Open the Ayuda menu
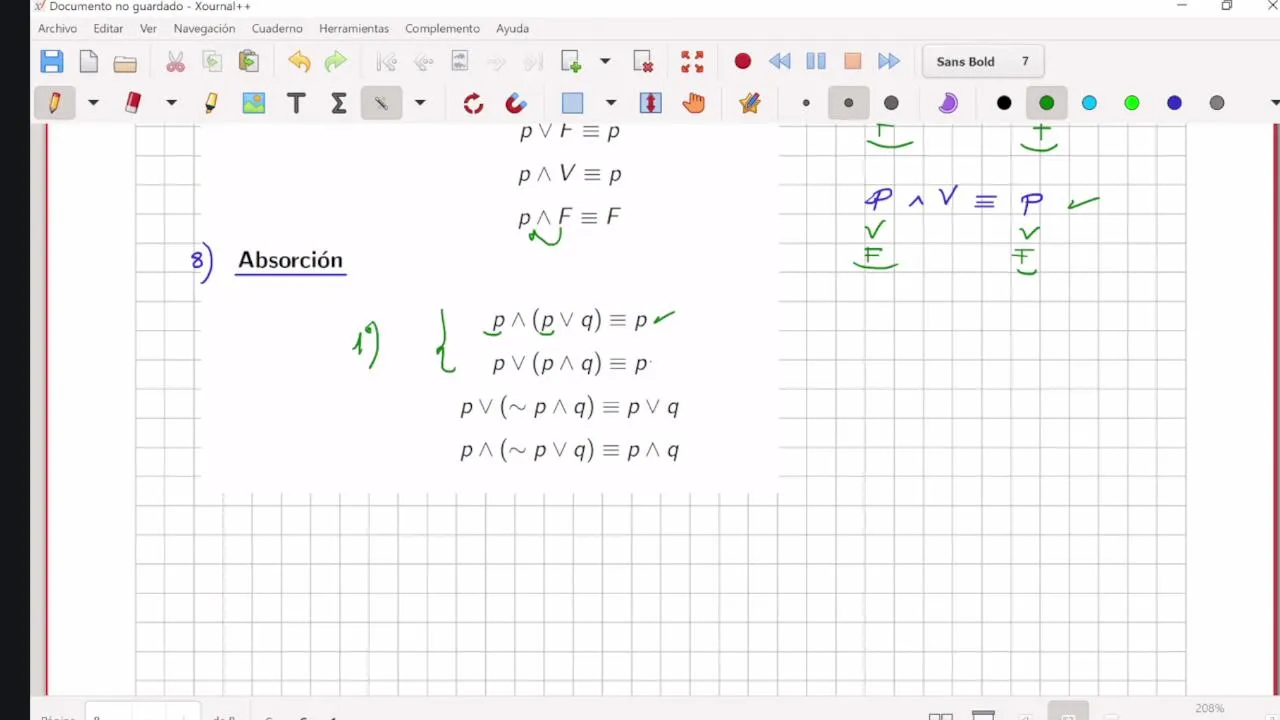Screen dimensions: 1280x720 click(512, 28)
